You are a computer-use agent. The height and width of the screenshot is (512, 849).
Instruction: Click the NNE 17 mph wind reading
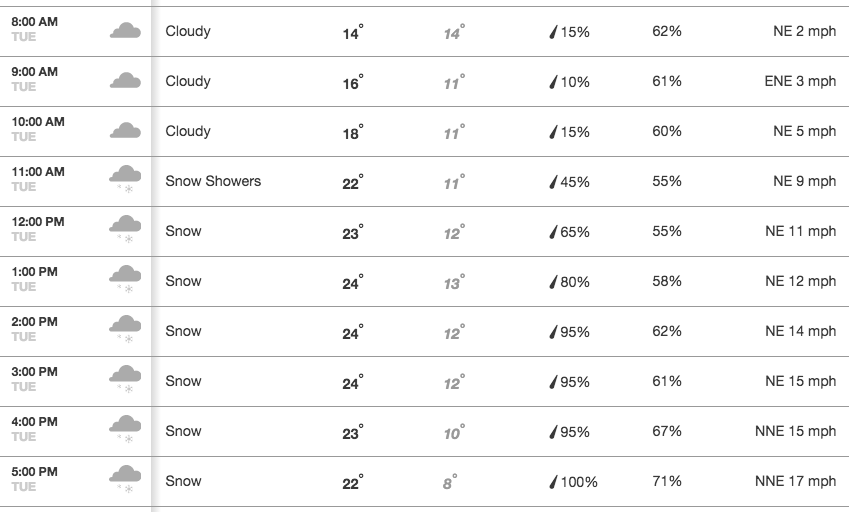(796, 481)
